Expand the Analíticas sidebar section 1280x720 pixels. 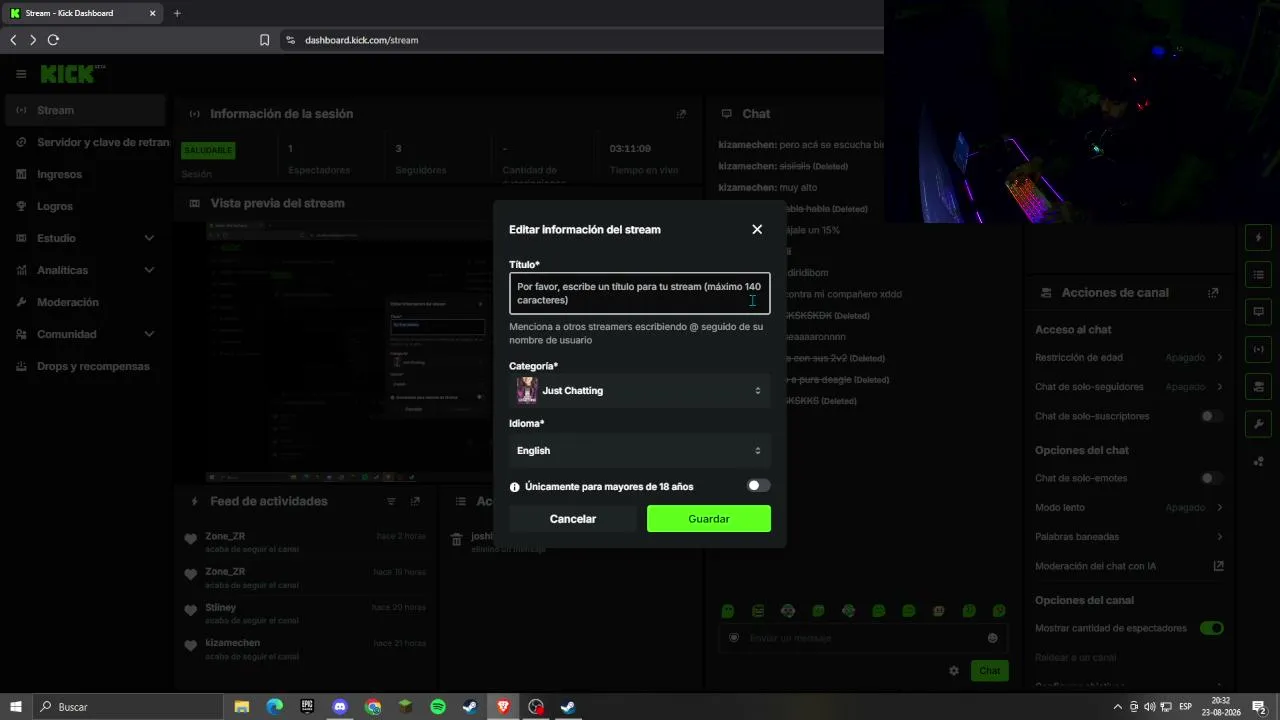pos(86,270)
